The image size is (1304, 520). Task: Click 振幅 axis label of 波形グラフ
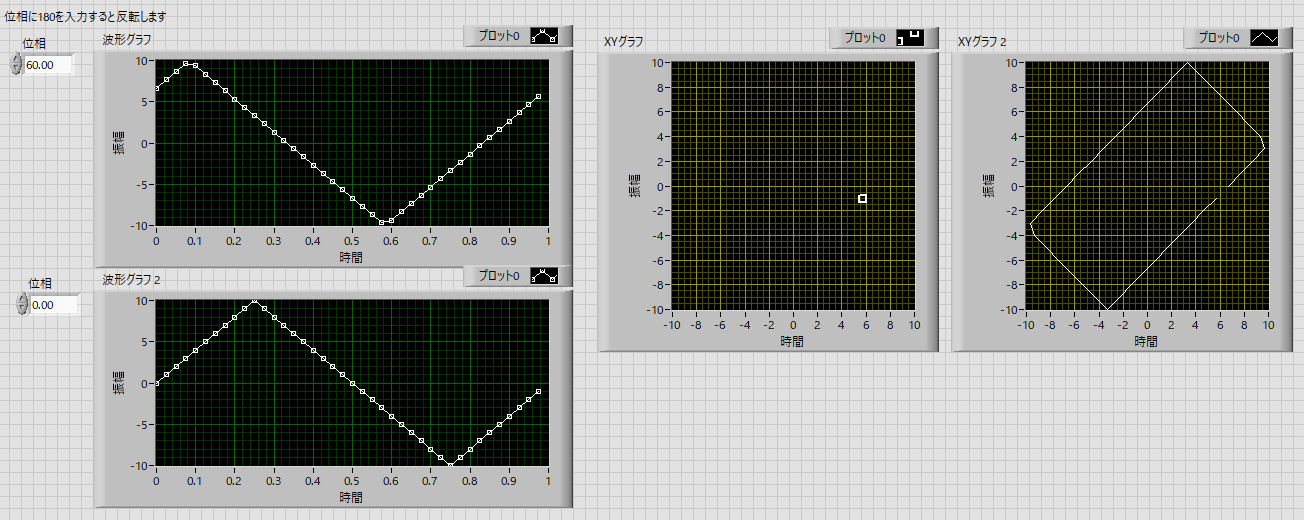coord(118,143)
